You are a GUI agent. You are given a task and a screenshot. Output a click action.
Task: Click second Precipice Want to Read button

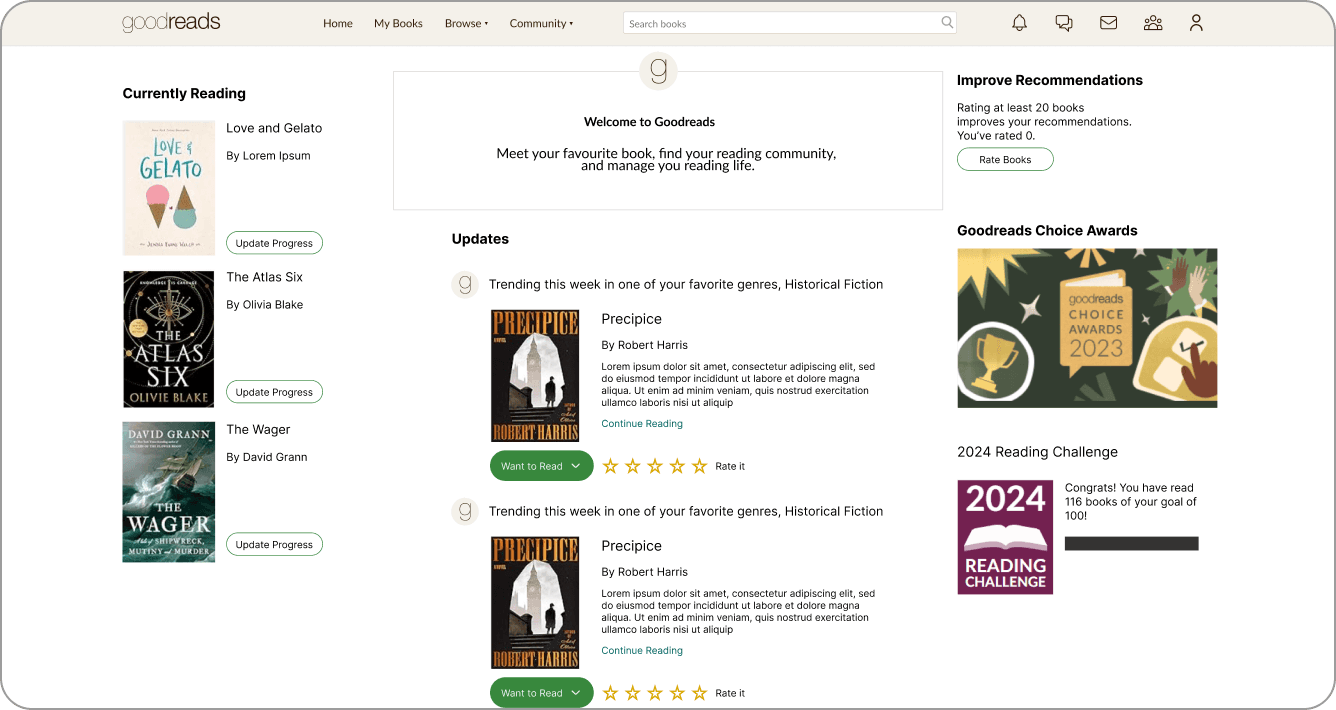541,693
